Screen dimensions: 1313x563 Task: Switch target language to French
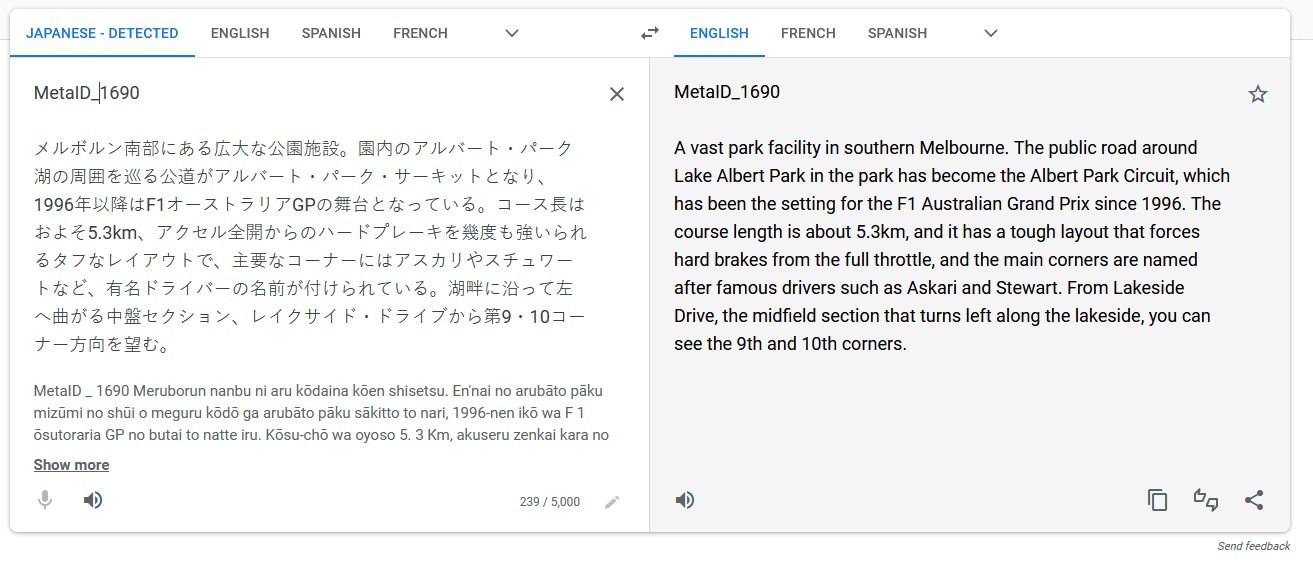808,33
